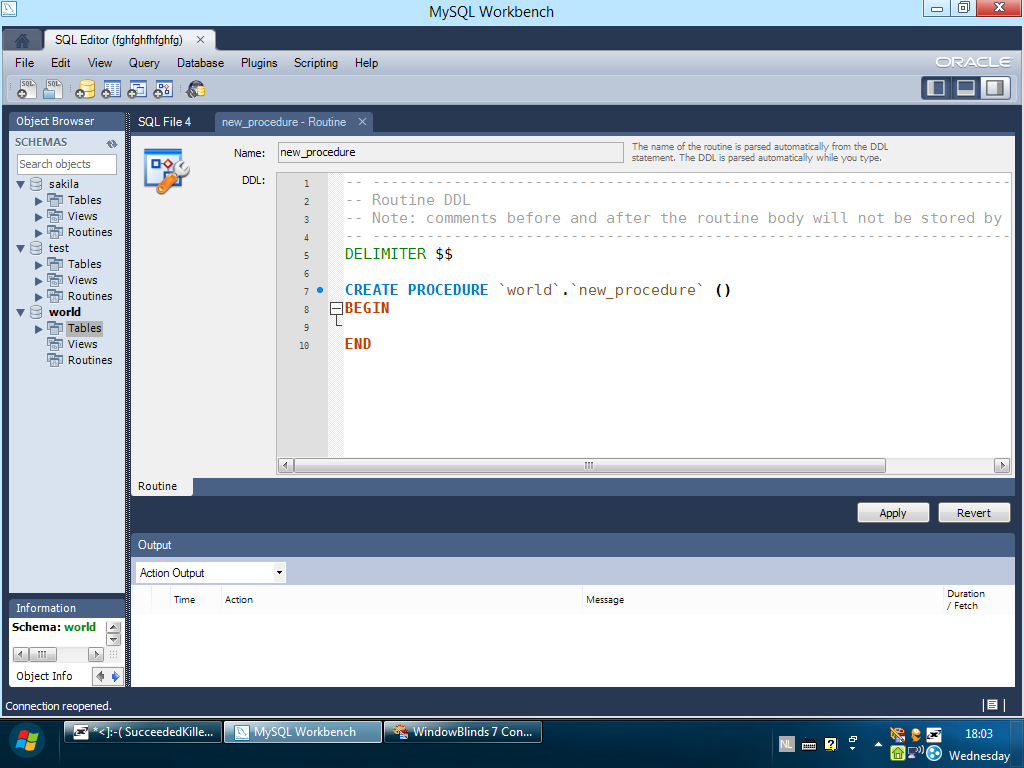Viewport: 1024px width, 768px height.
Task: Toggle the left sidebar panel
Action: 936,88
